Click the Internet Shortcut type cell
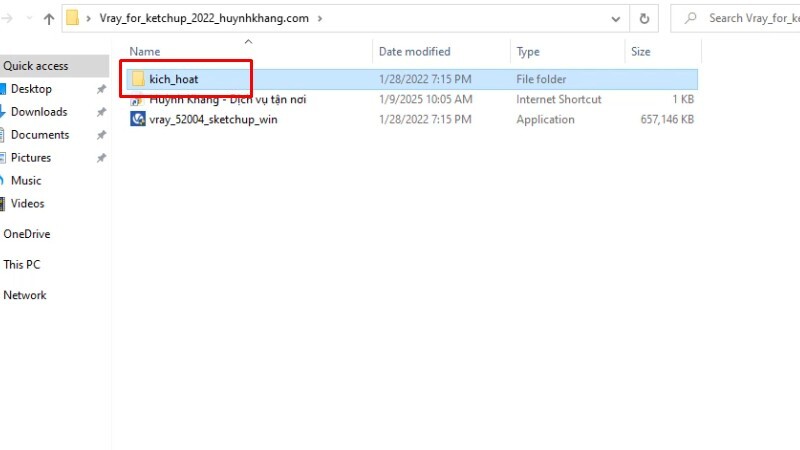 [559, 99]
